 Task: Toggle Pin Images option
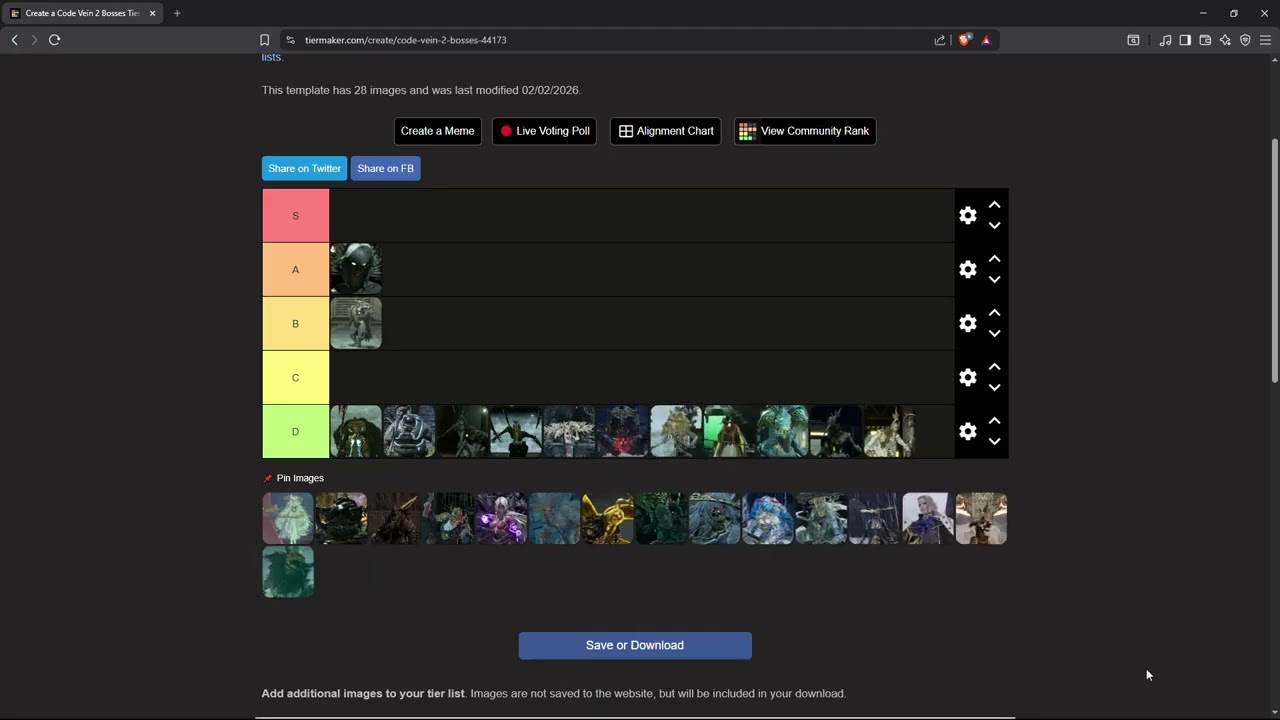(294, 478)
